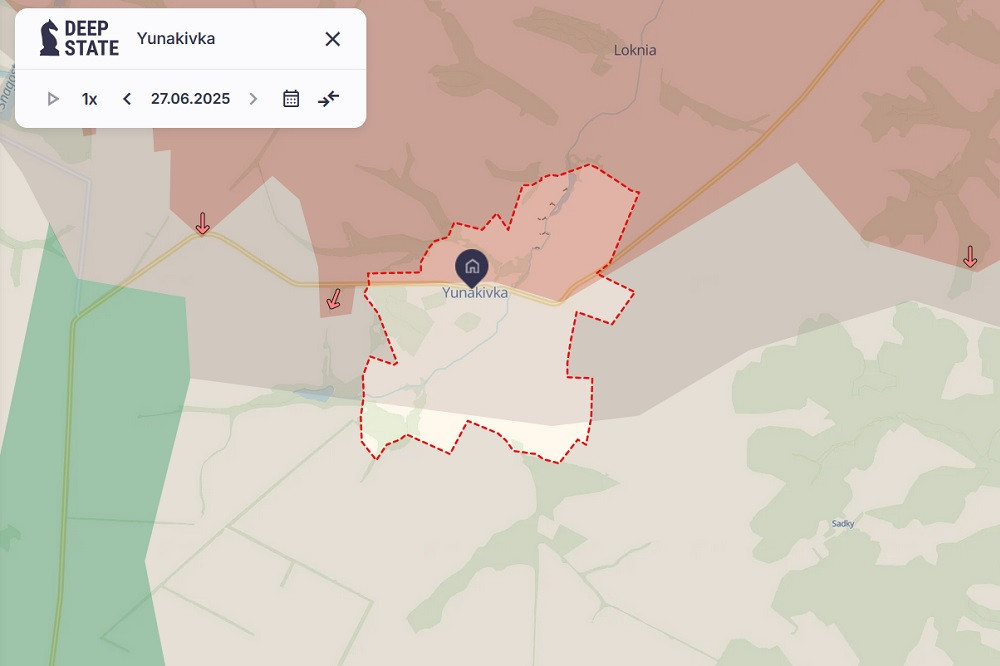Go to the previous date
The image size is (1000, 666).
[x=127, y=99]
